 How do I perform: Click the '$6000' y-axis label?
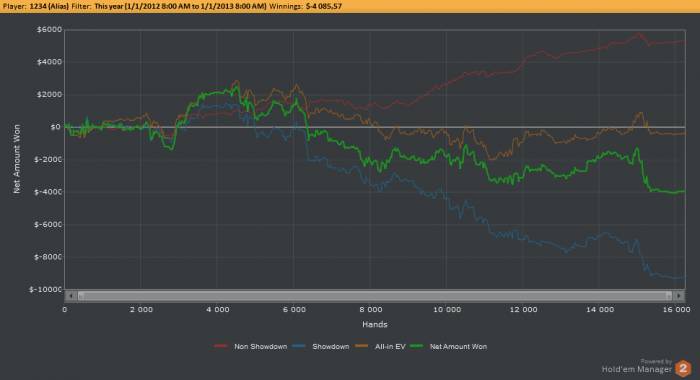pyautogui.click(x=50, y=29)
